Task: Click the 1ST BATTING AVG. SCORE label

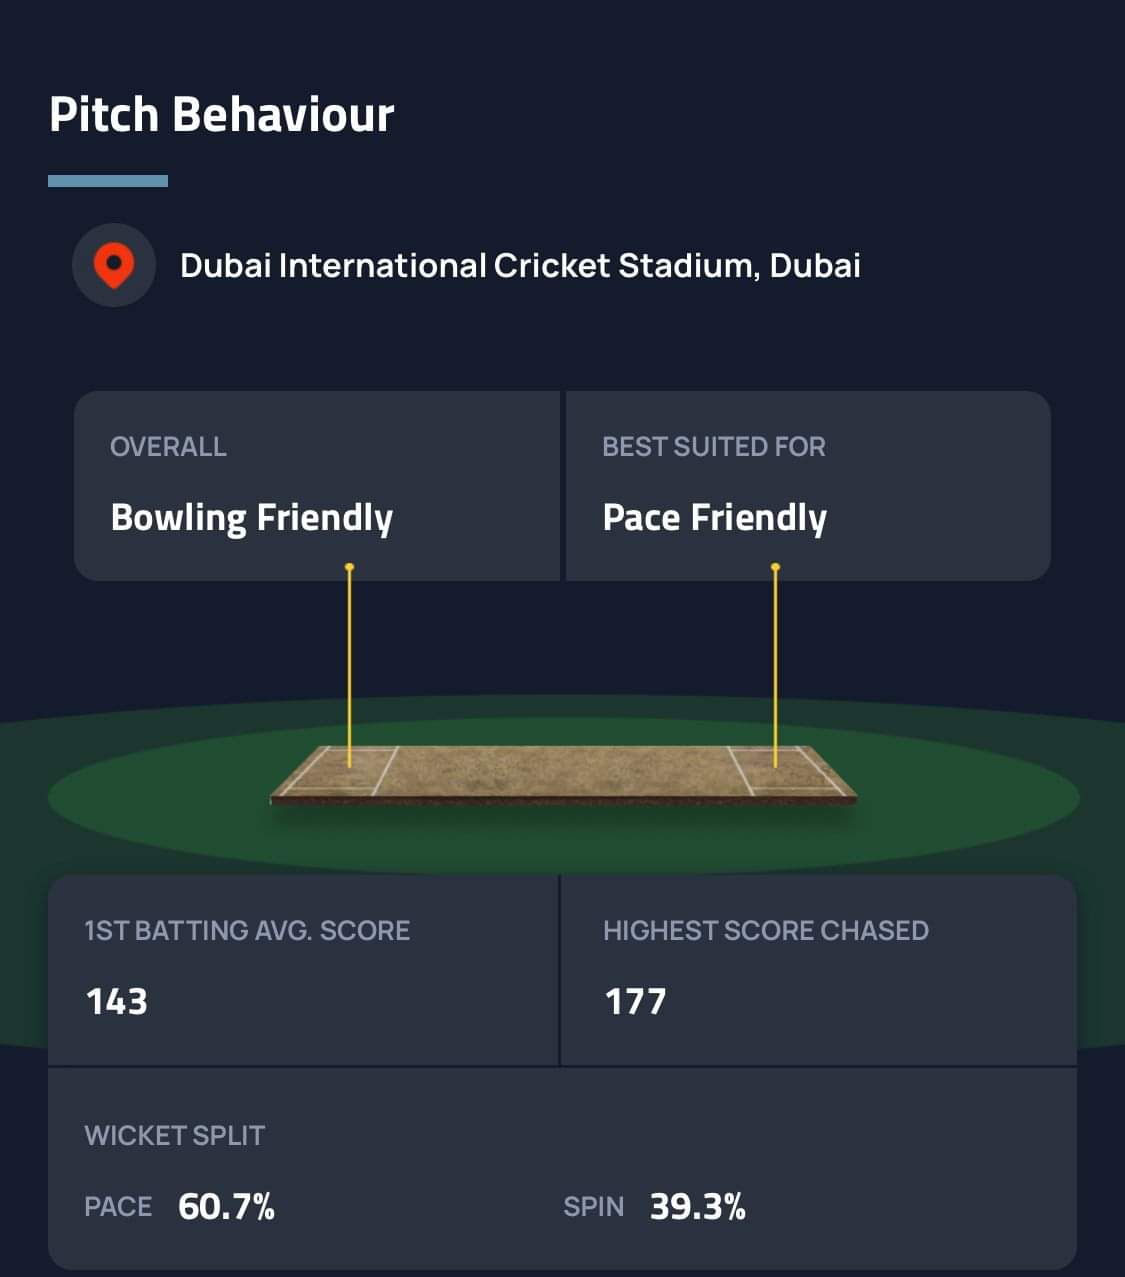Action: [247, 930]
